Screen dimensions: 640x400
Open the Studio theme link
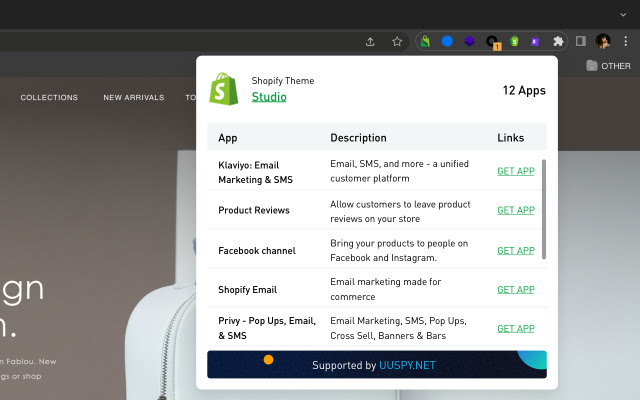tap(269, 97)
